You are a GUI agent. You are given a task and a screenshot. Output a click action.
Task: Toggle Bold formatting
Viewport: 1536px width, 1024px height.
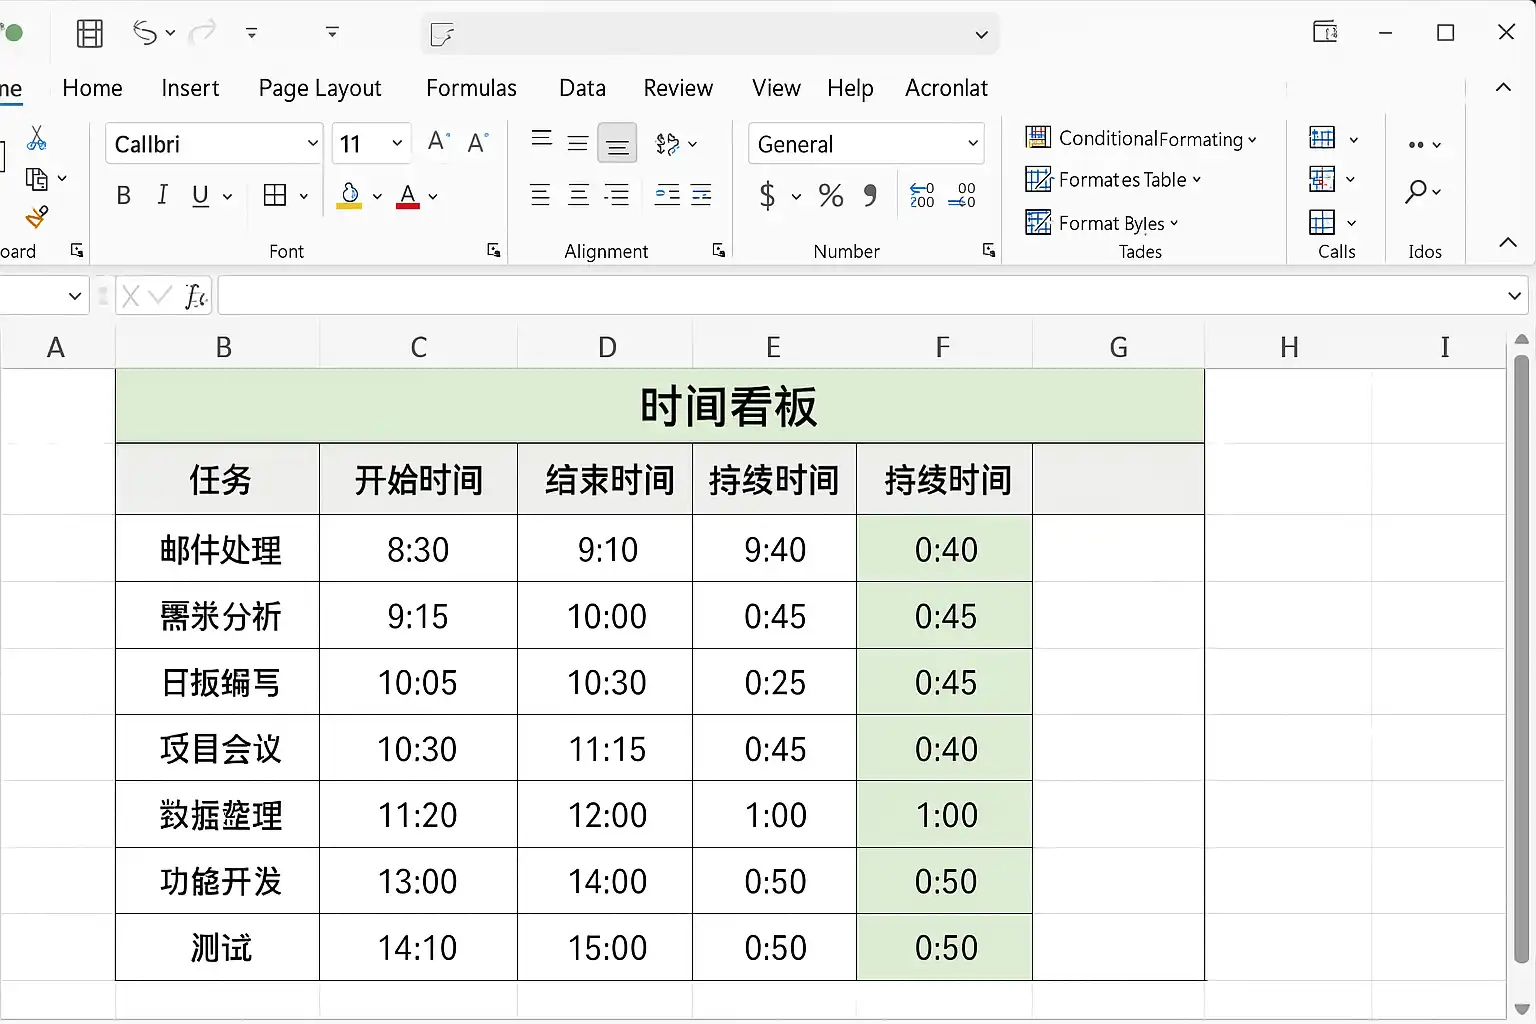124,196
